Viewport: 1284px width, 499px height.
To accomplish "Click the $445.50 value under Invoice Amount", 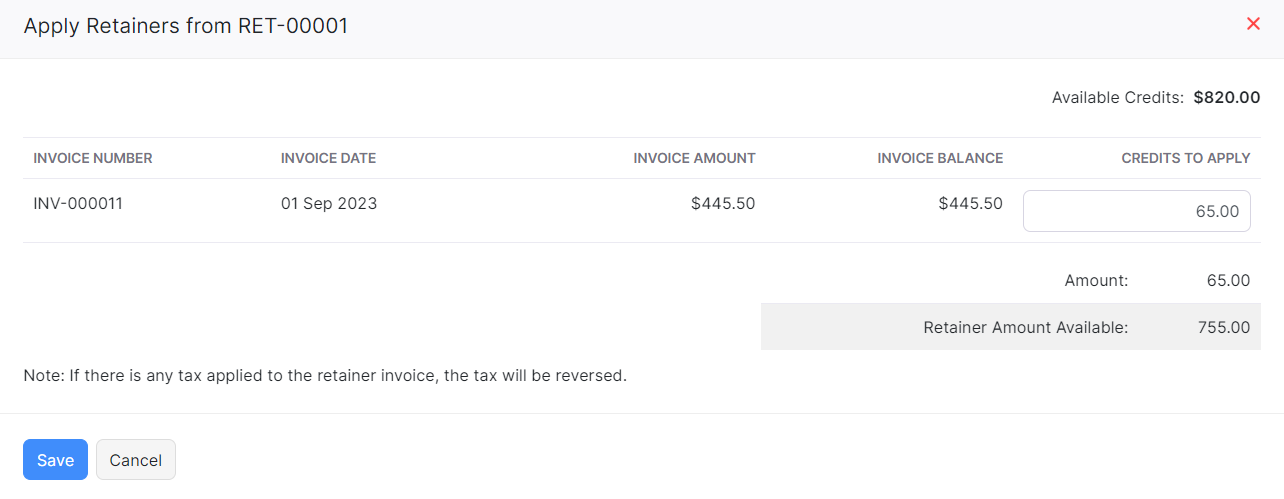I will pyautogui.click(x=722, y=204).
